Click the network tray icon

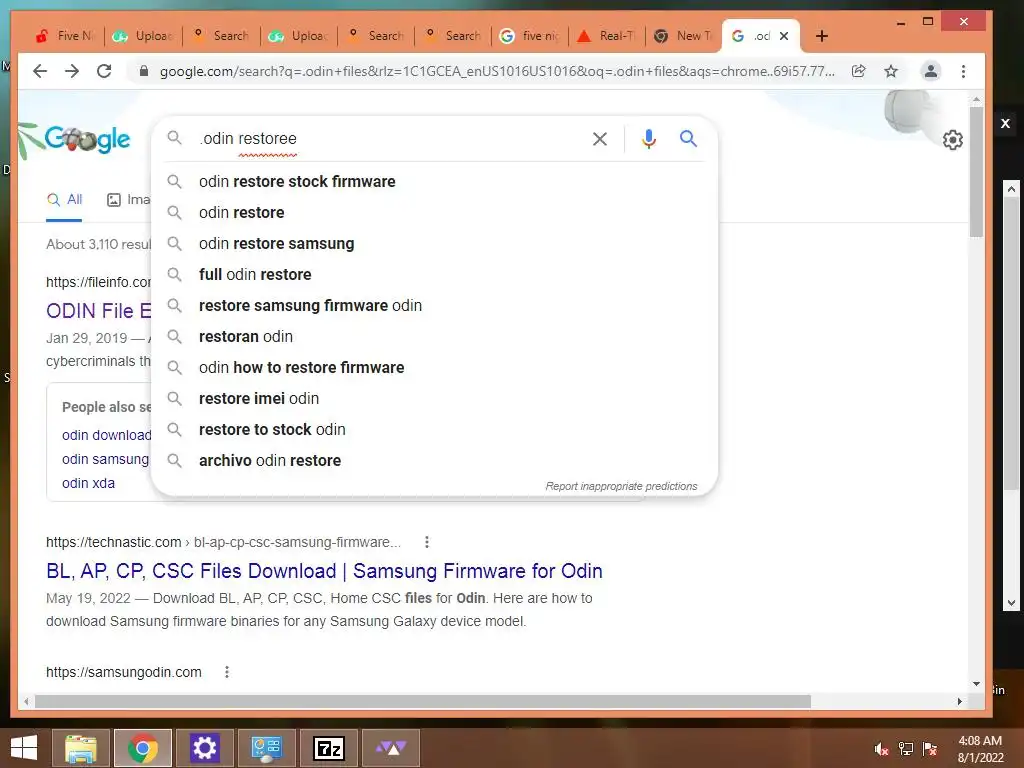tap(906, 749)
